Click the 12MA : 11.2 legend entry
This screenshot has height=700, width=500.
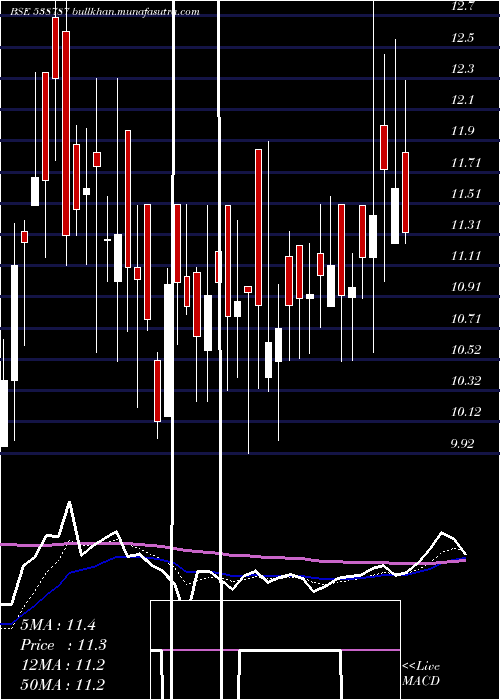[62, 664]
